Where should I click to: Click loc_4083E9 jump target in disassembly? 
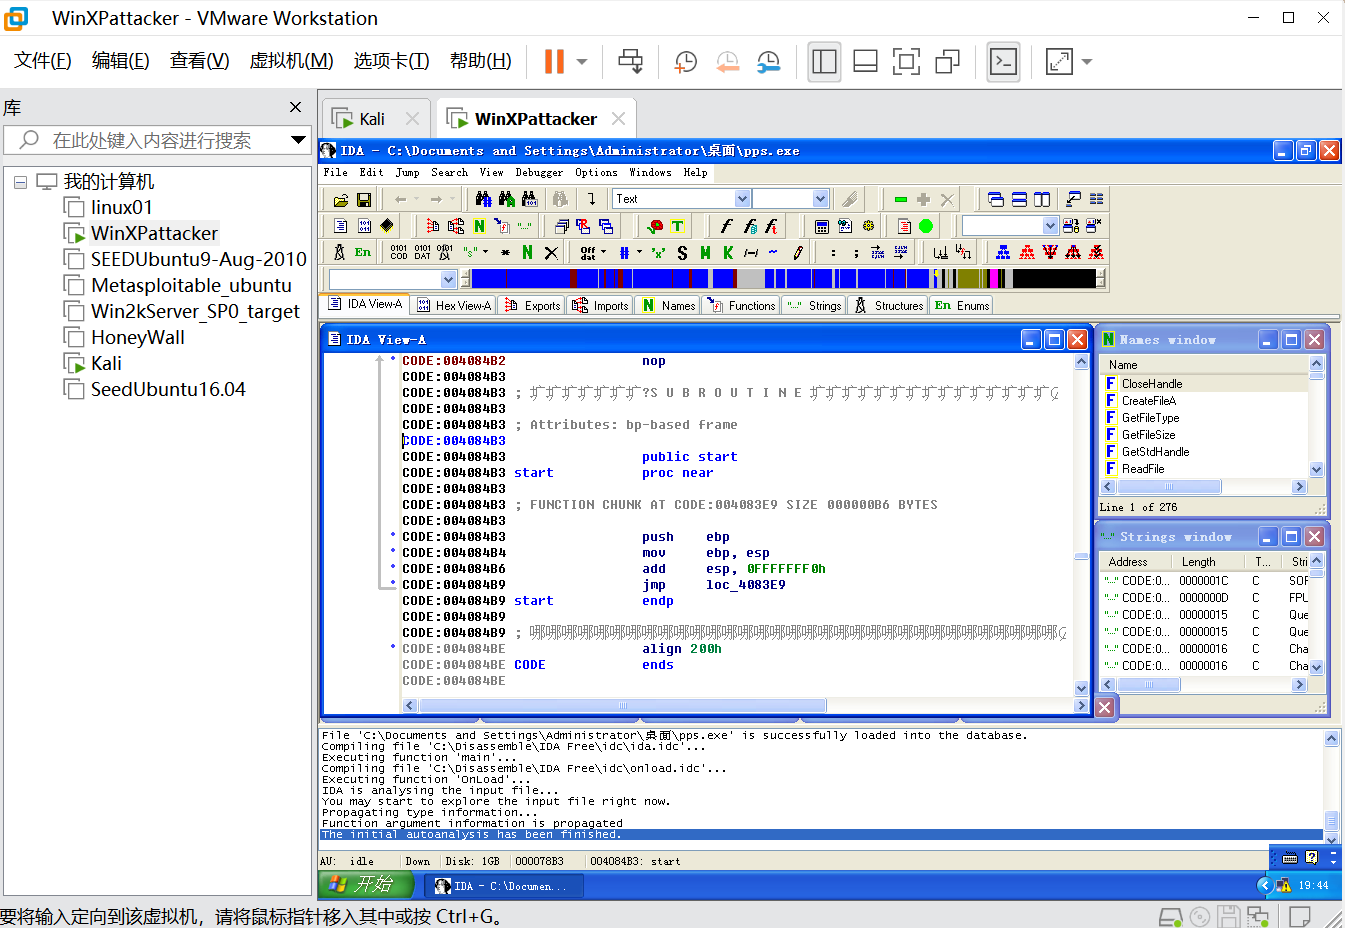click(x=745, y=585)
